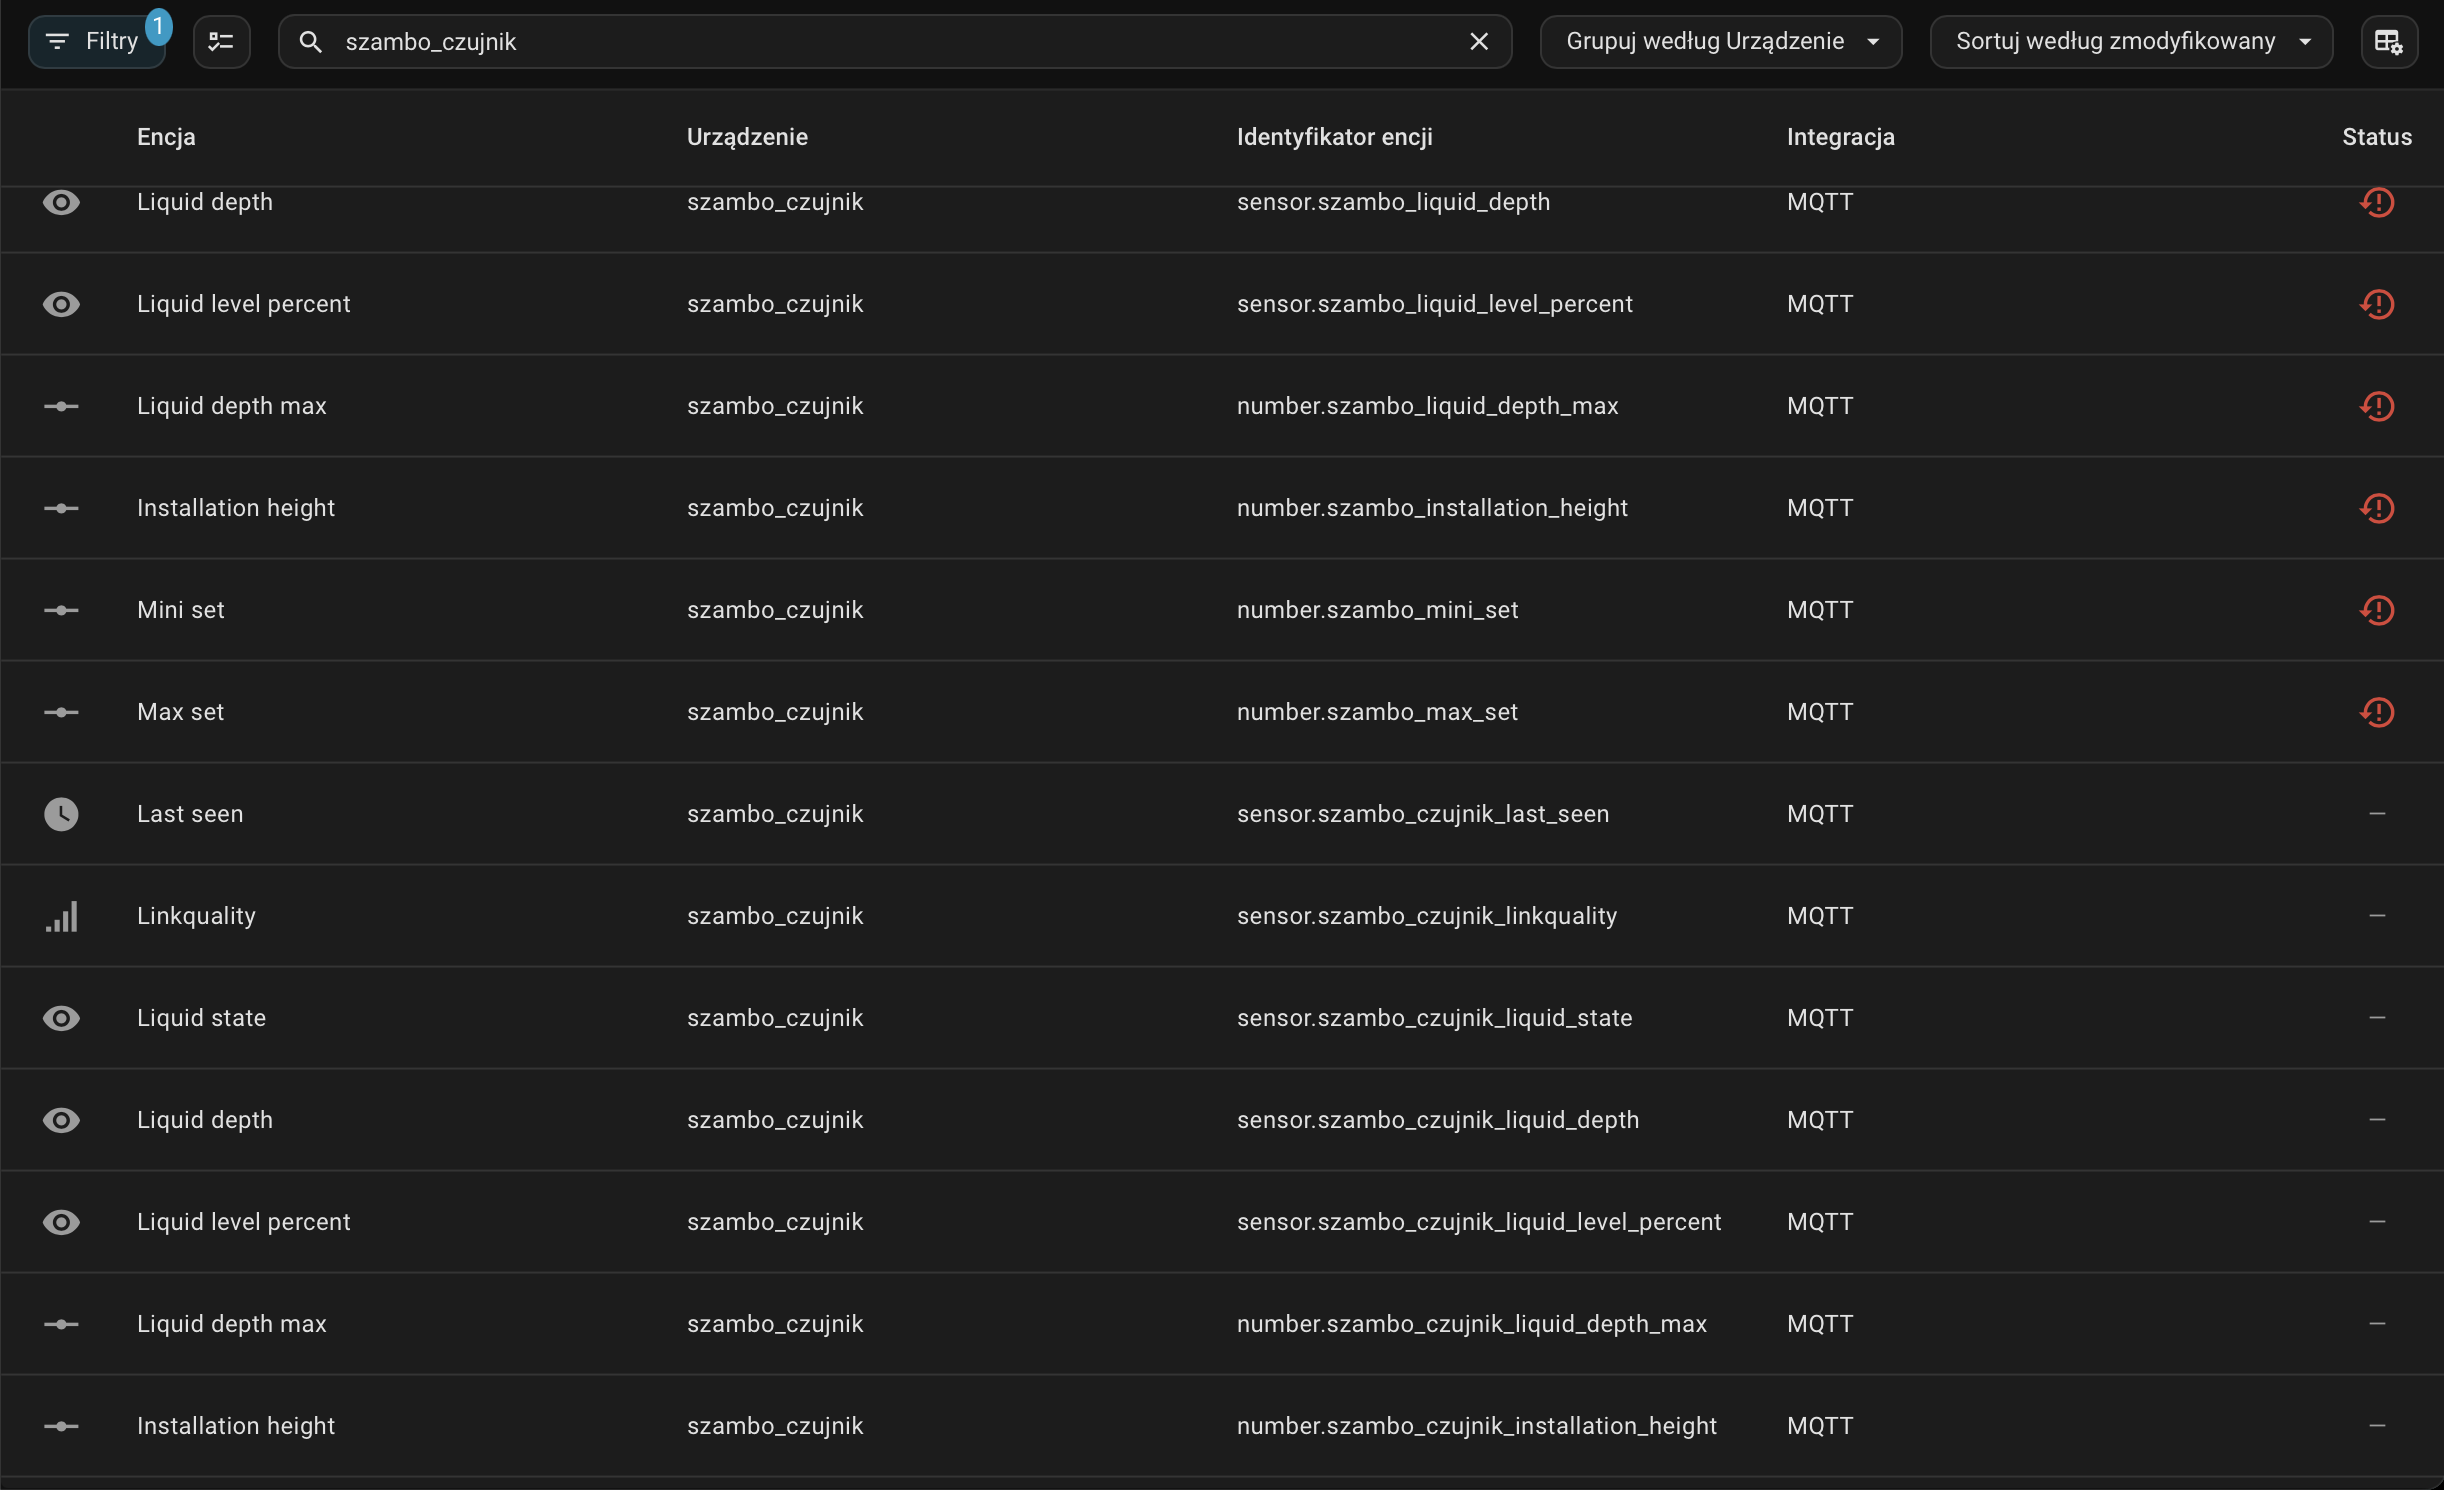Click the clock icon beside Last seen
The image size is (2444, 1490).
(x=61, y=814)
